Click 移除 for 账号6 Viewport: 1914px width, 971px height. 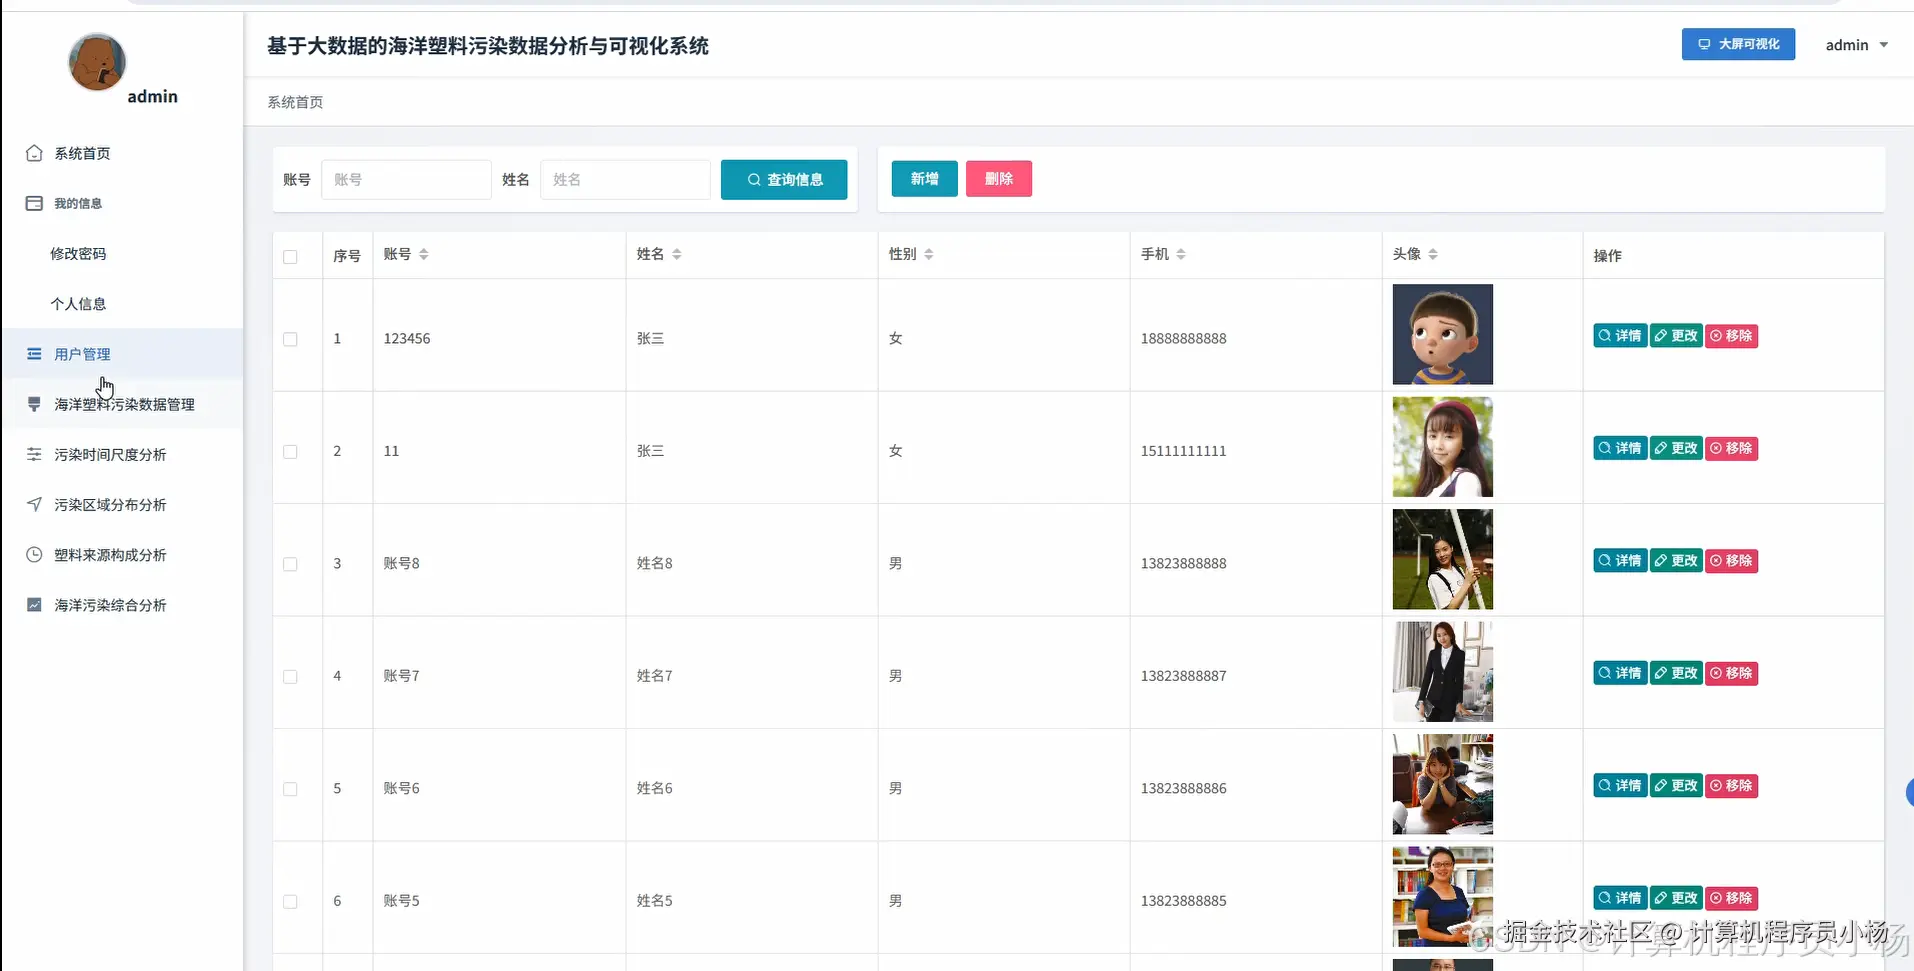tap(1731, 786)
